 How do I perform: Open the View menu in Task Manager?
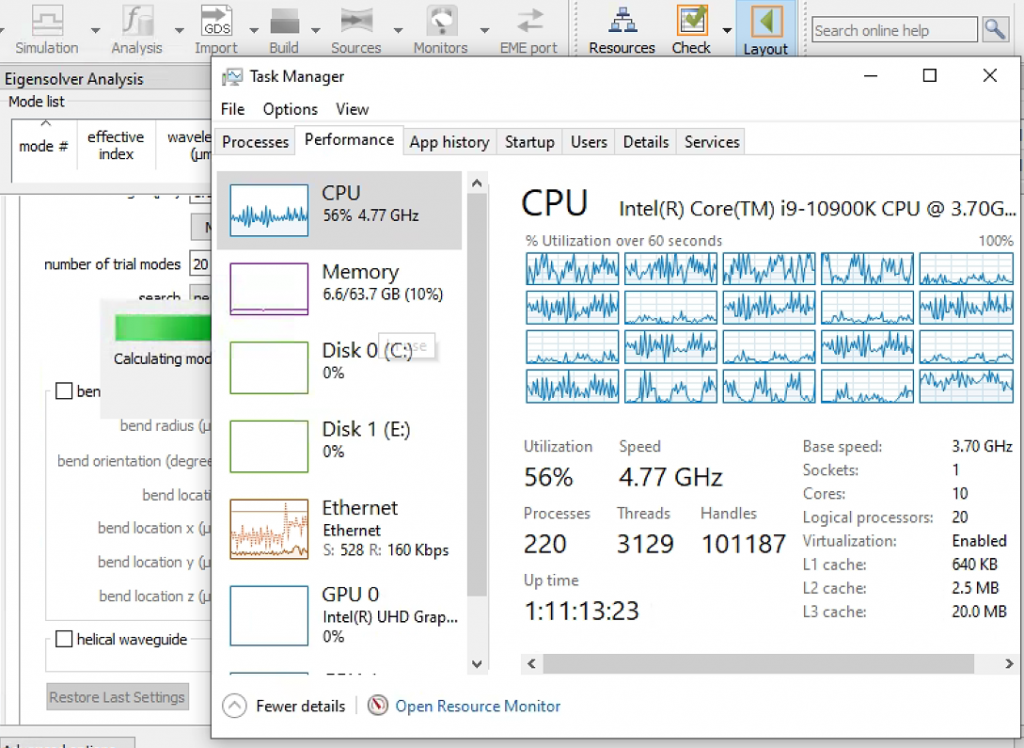point(352,109)
